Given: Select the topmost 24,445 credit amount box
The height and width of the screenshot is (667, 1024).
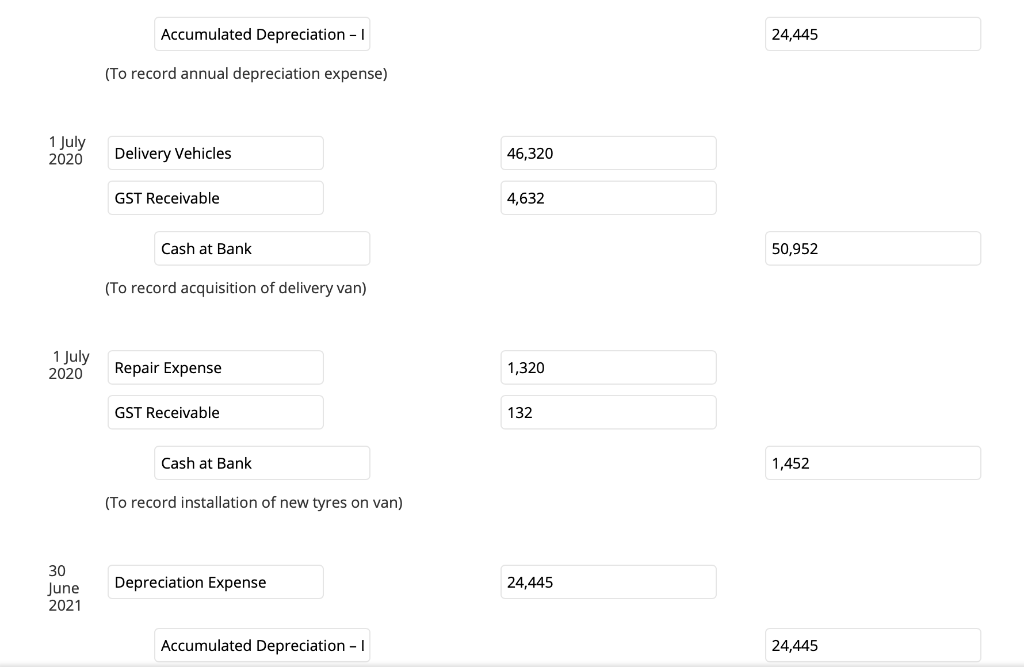Looking at the screenshot, I should click(872, 34).
